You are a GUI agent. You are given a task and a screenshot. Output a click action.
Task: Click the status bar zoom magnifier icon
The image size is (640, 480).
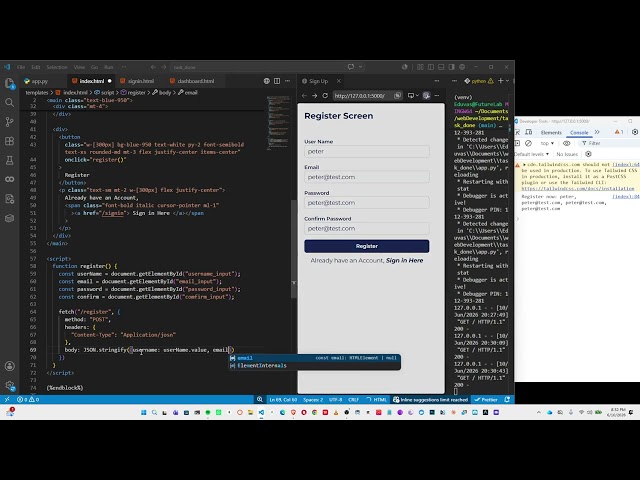(x=260, y=400)
